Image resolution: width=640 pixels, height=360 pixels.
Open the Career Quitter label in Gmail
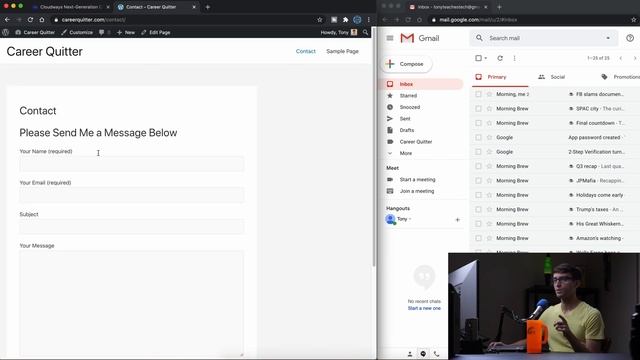pos(416,142)
